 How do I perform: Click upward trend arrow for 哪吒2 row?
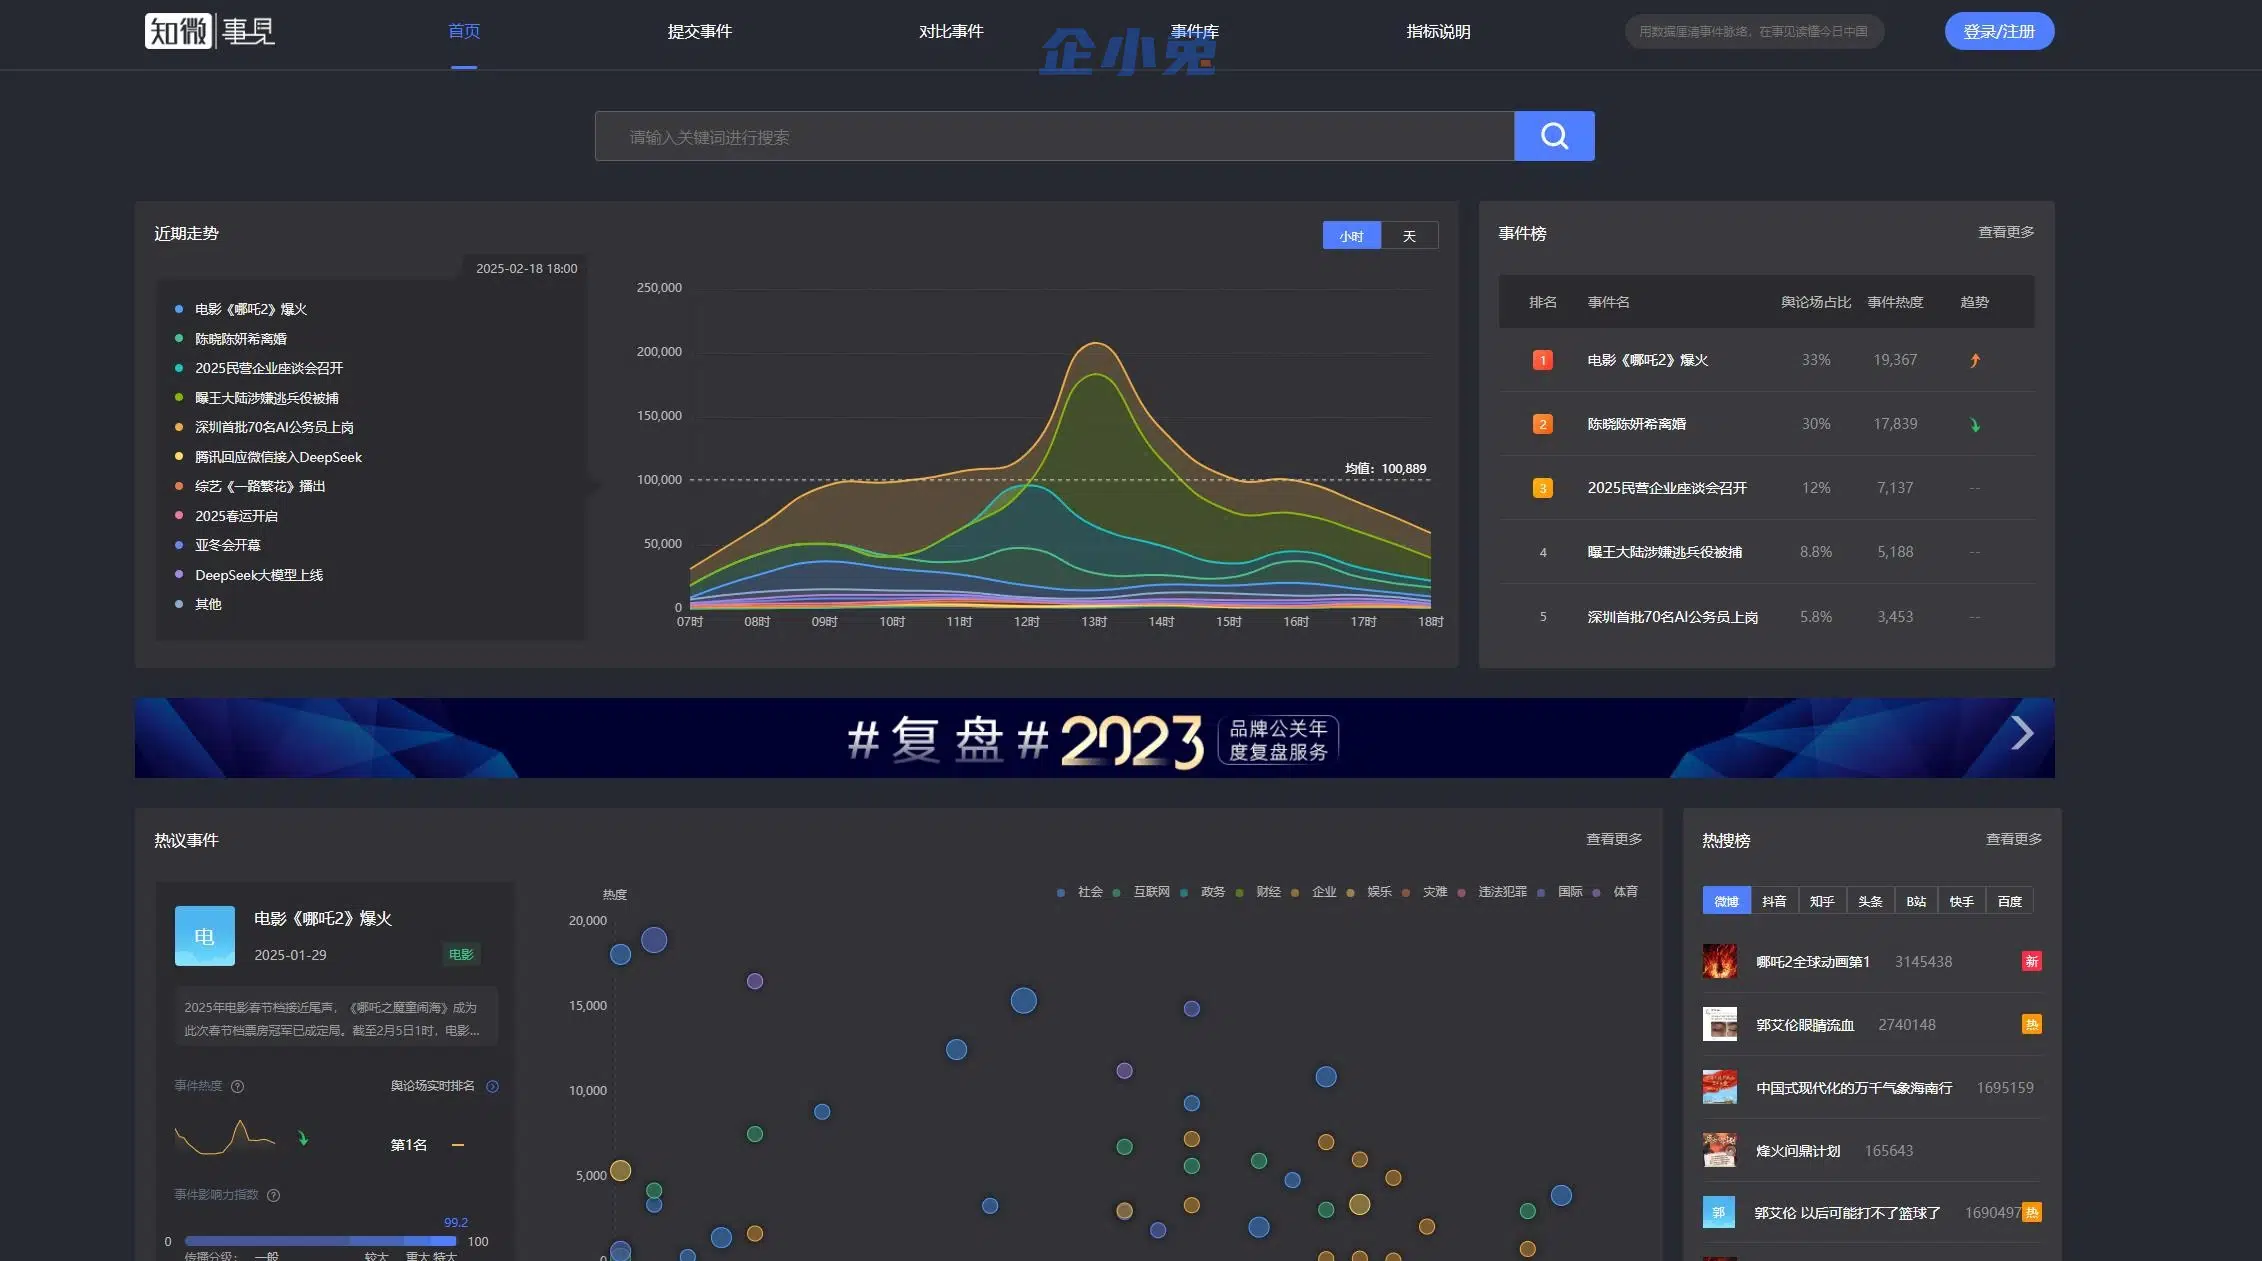[x=1975, y=360]
